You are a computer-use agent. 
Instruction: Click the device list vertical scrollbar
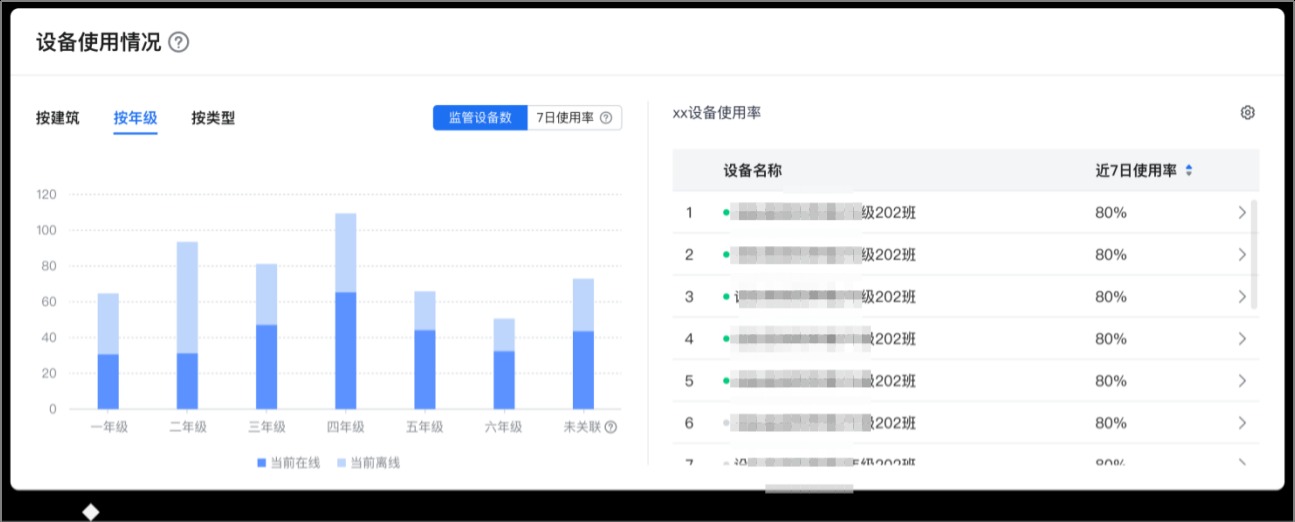point(1254,253)
